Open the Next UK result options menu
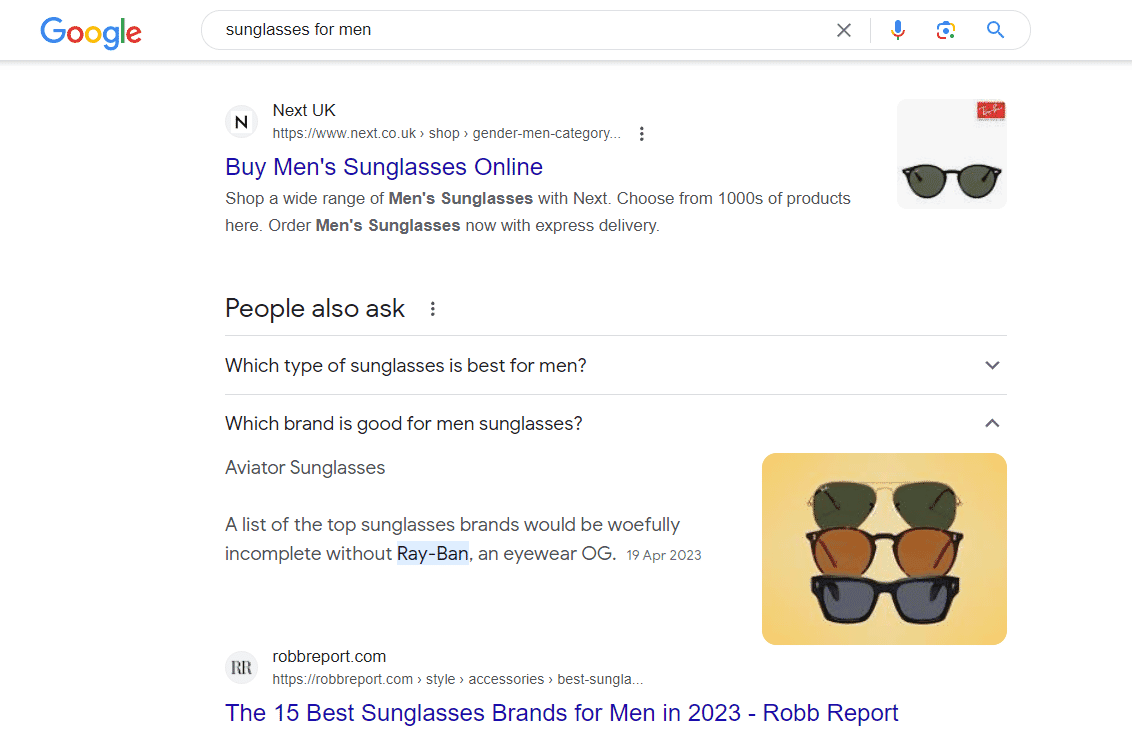Image resolution: width=1132 pixels, height=744 pixels. click(x=642, y=134)
